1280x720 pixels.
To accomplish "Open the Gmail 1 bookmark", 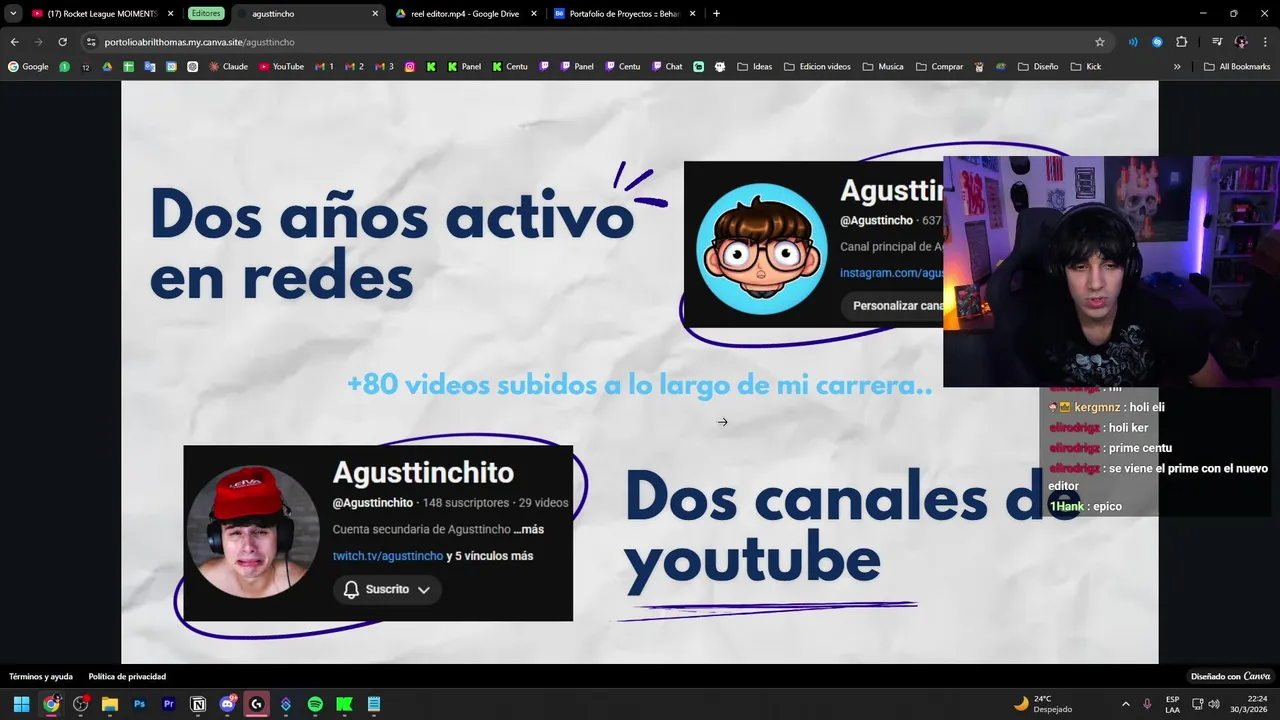I will click(324, 67).
